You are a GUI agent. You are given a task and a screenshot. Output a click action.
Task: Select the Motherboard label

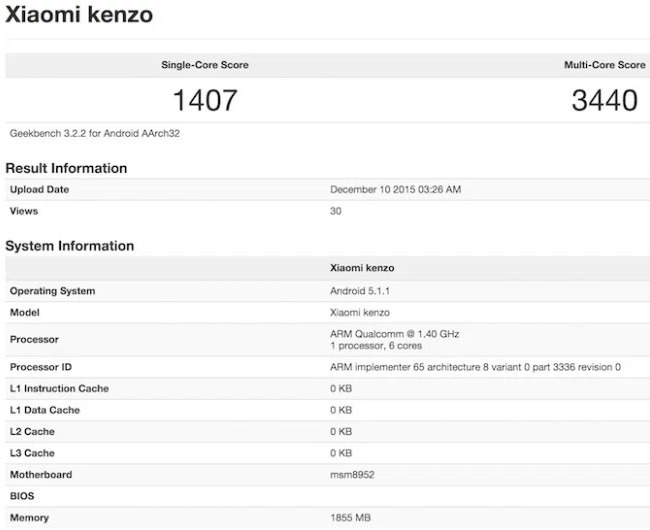(41, 475)
